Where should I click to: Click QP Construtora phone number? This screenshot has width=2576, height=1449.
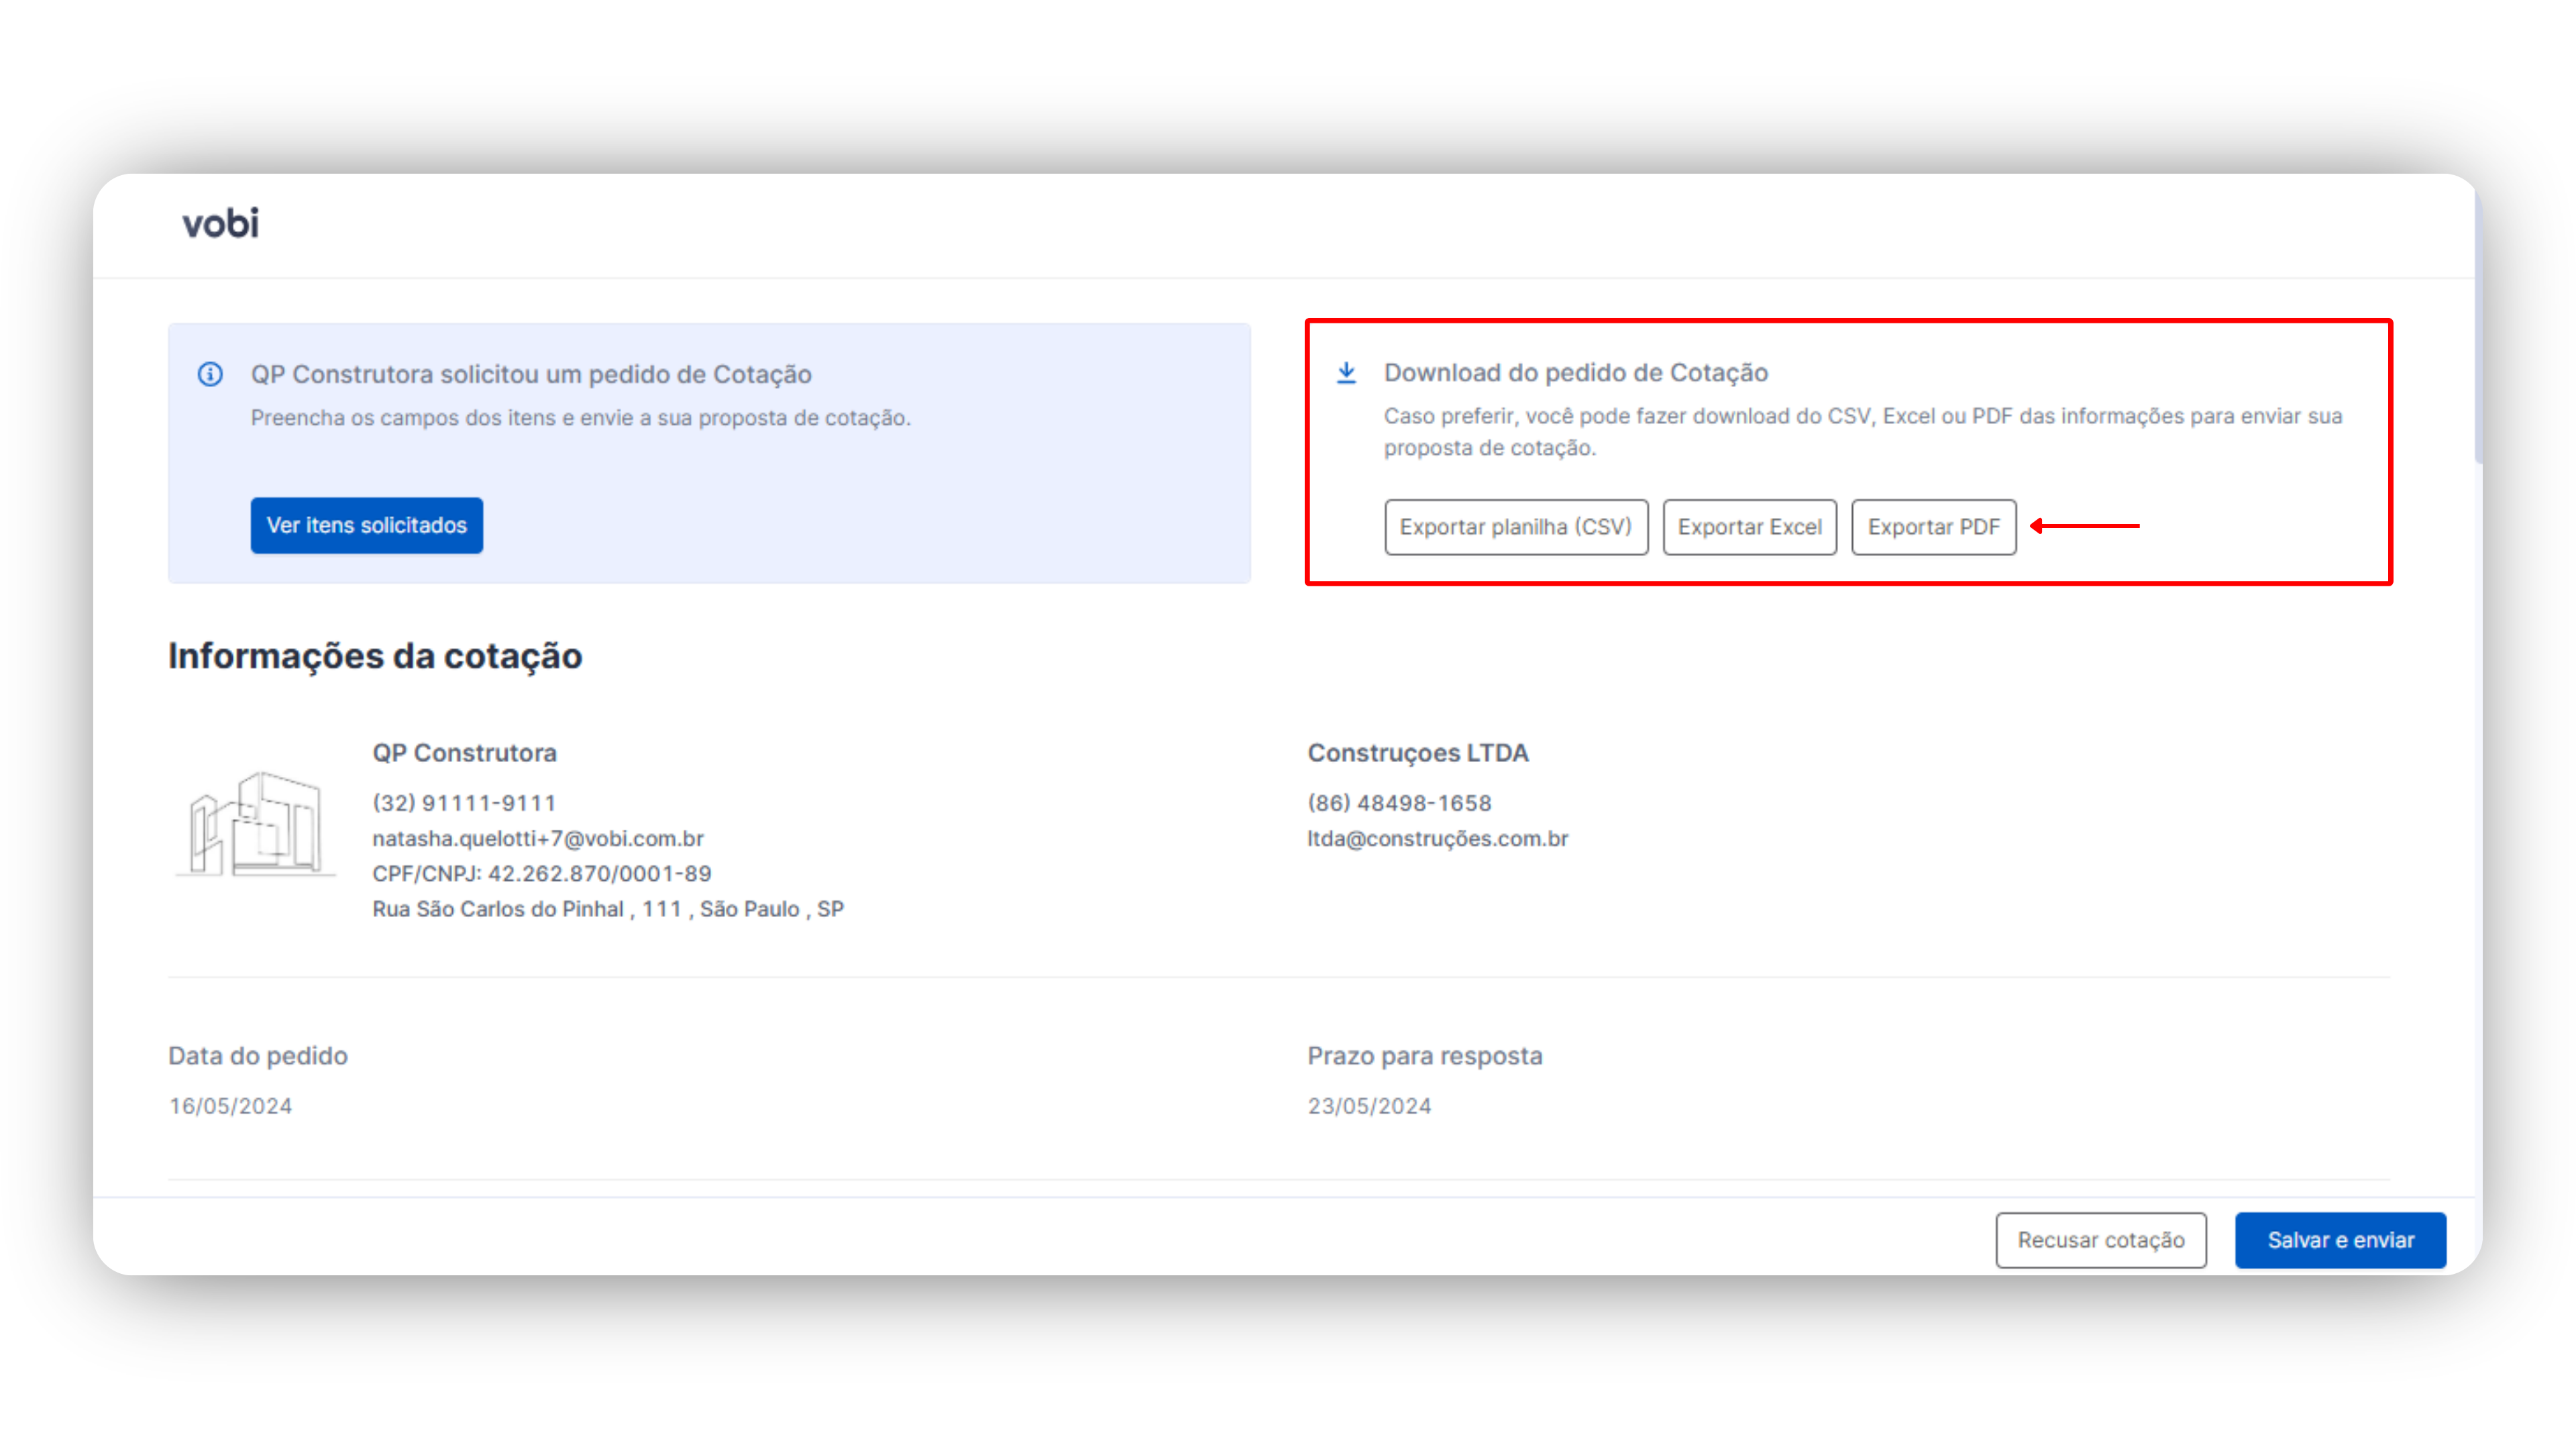[x=464, y=803]
